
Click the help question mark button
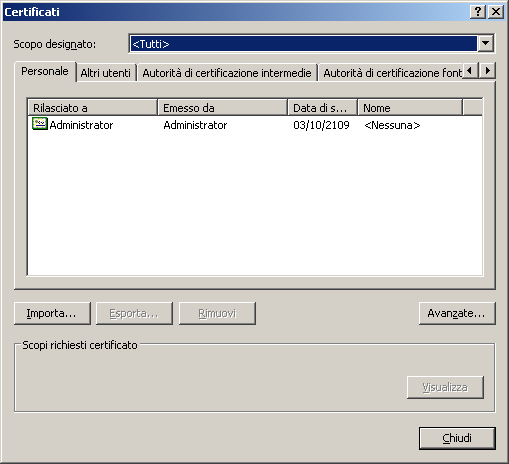[x=478, y=12]
